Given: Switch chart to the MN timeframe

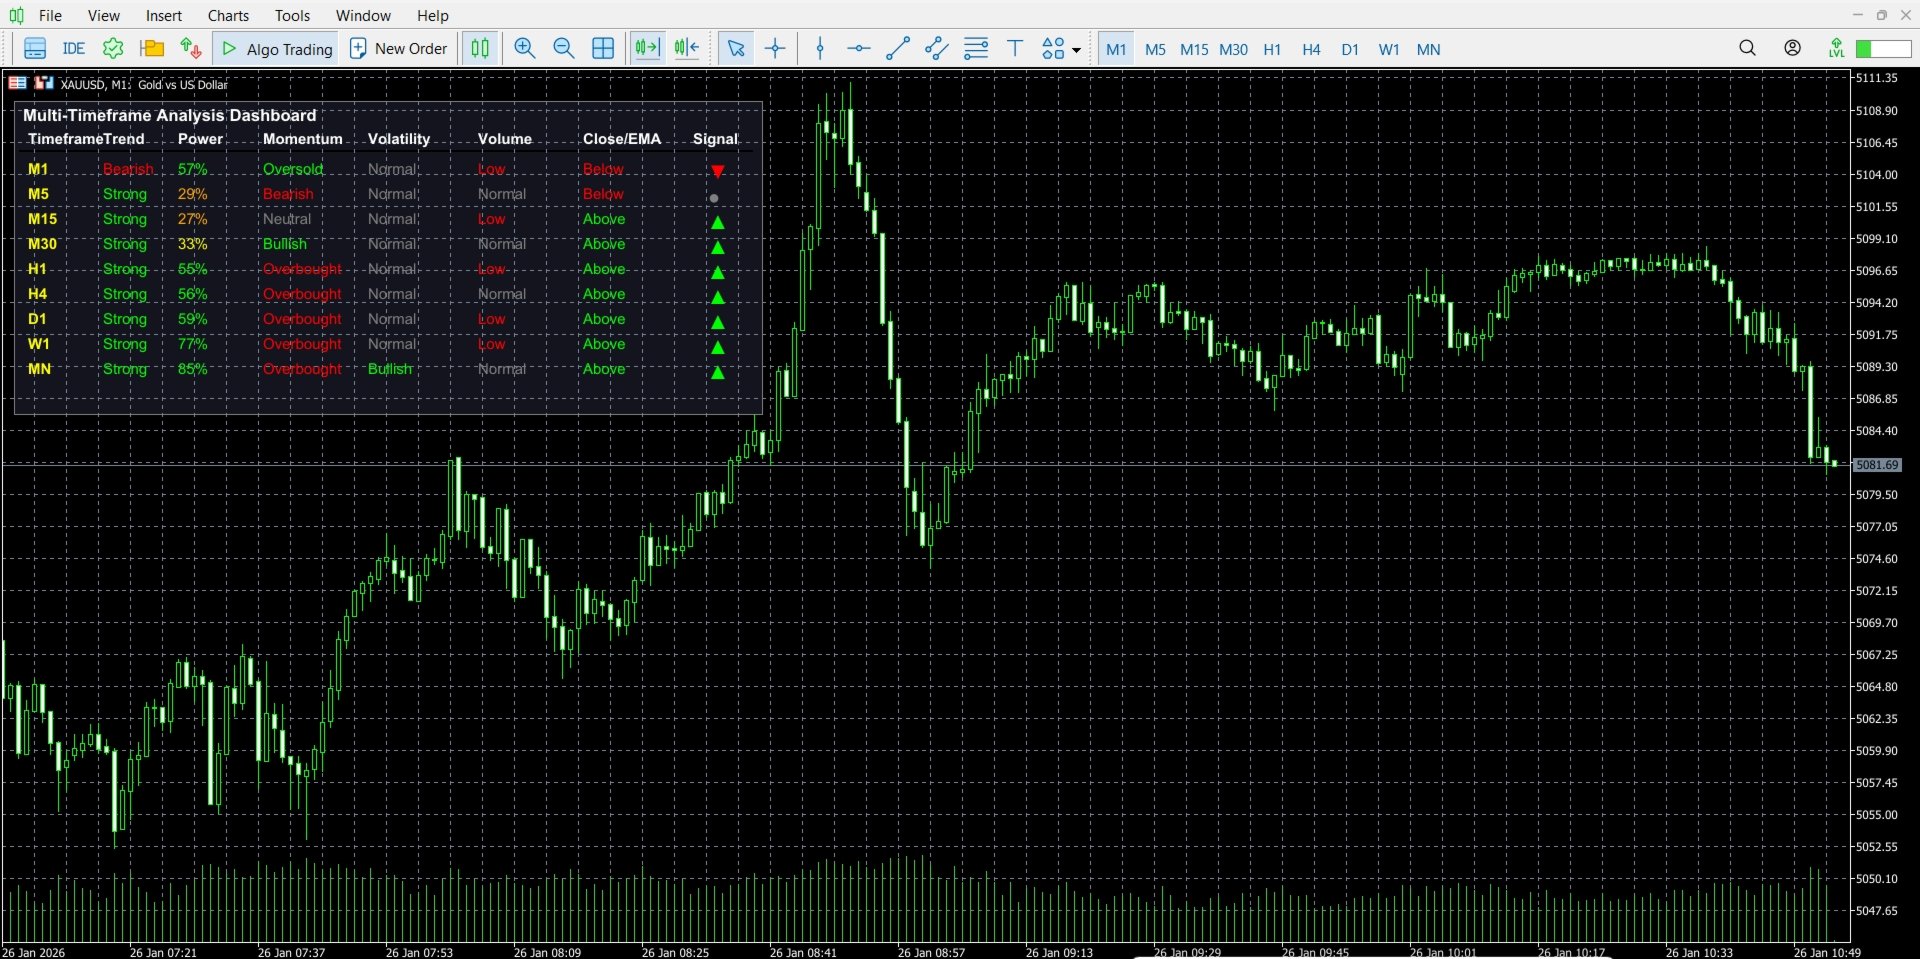Looking at the screenshot, I should [x=1428, y=49].
